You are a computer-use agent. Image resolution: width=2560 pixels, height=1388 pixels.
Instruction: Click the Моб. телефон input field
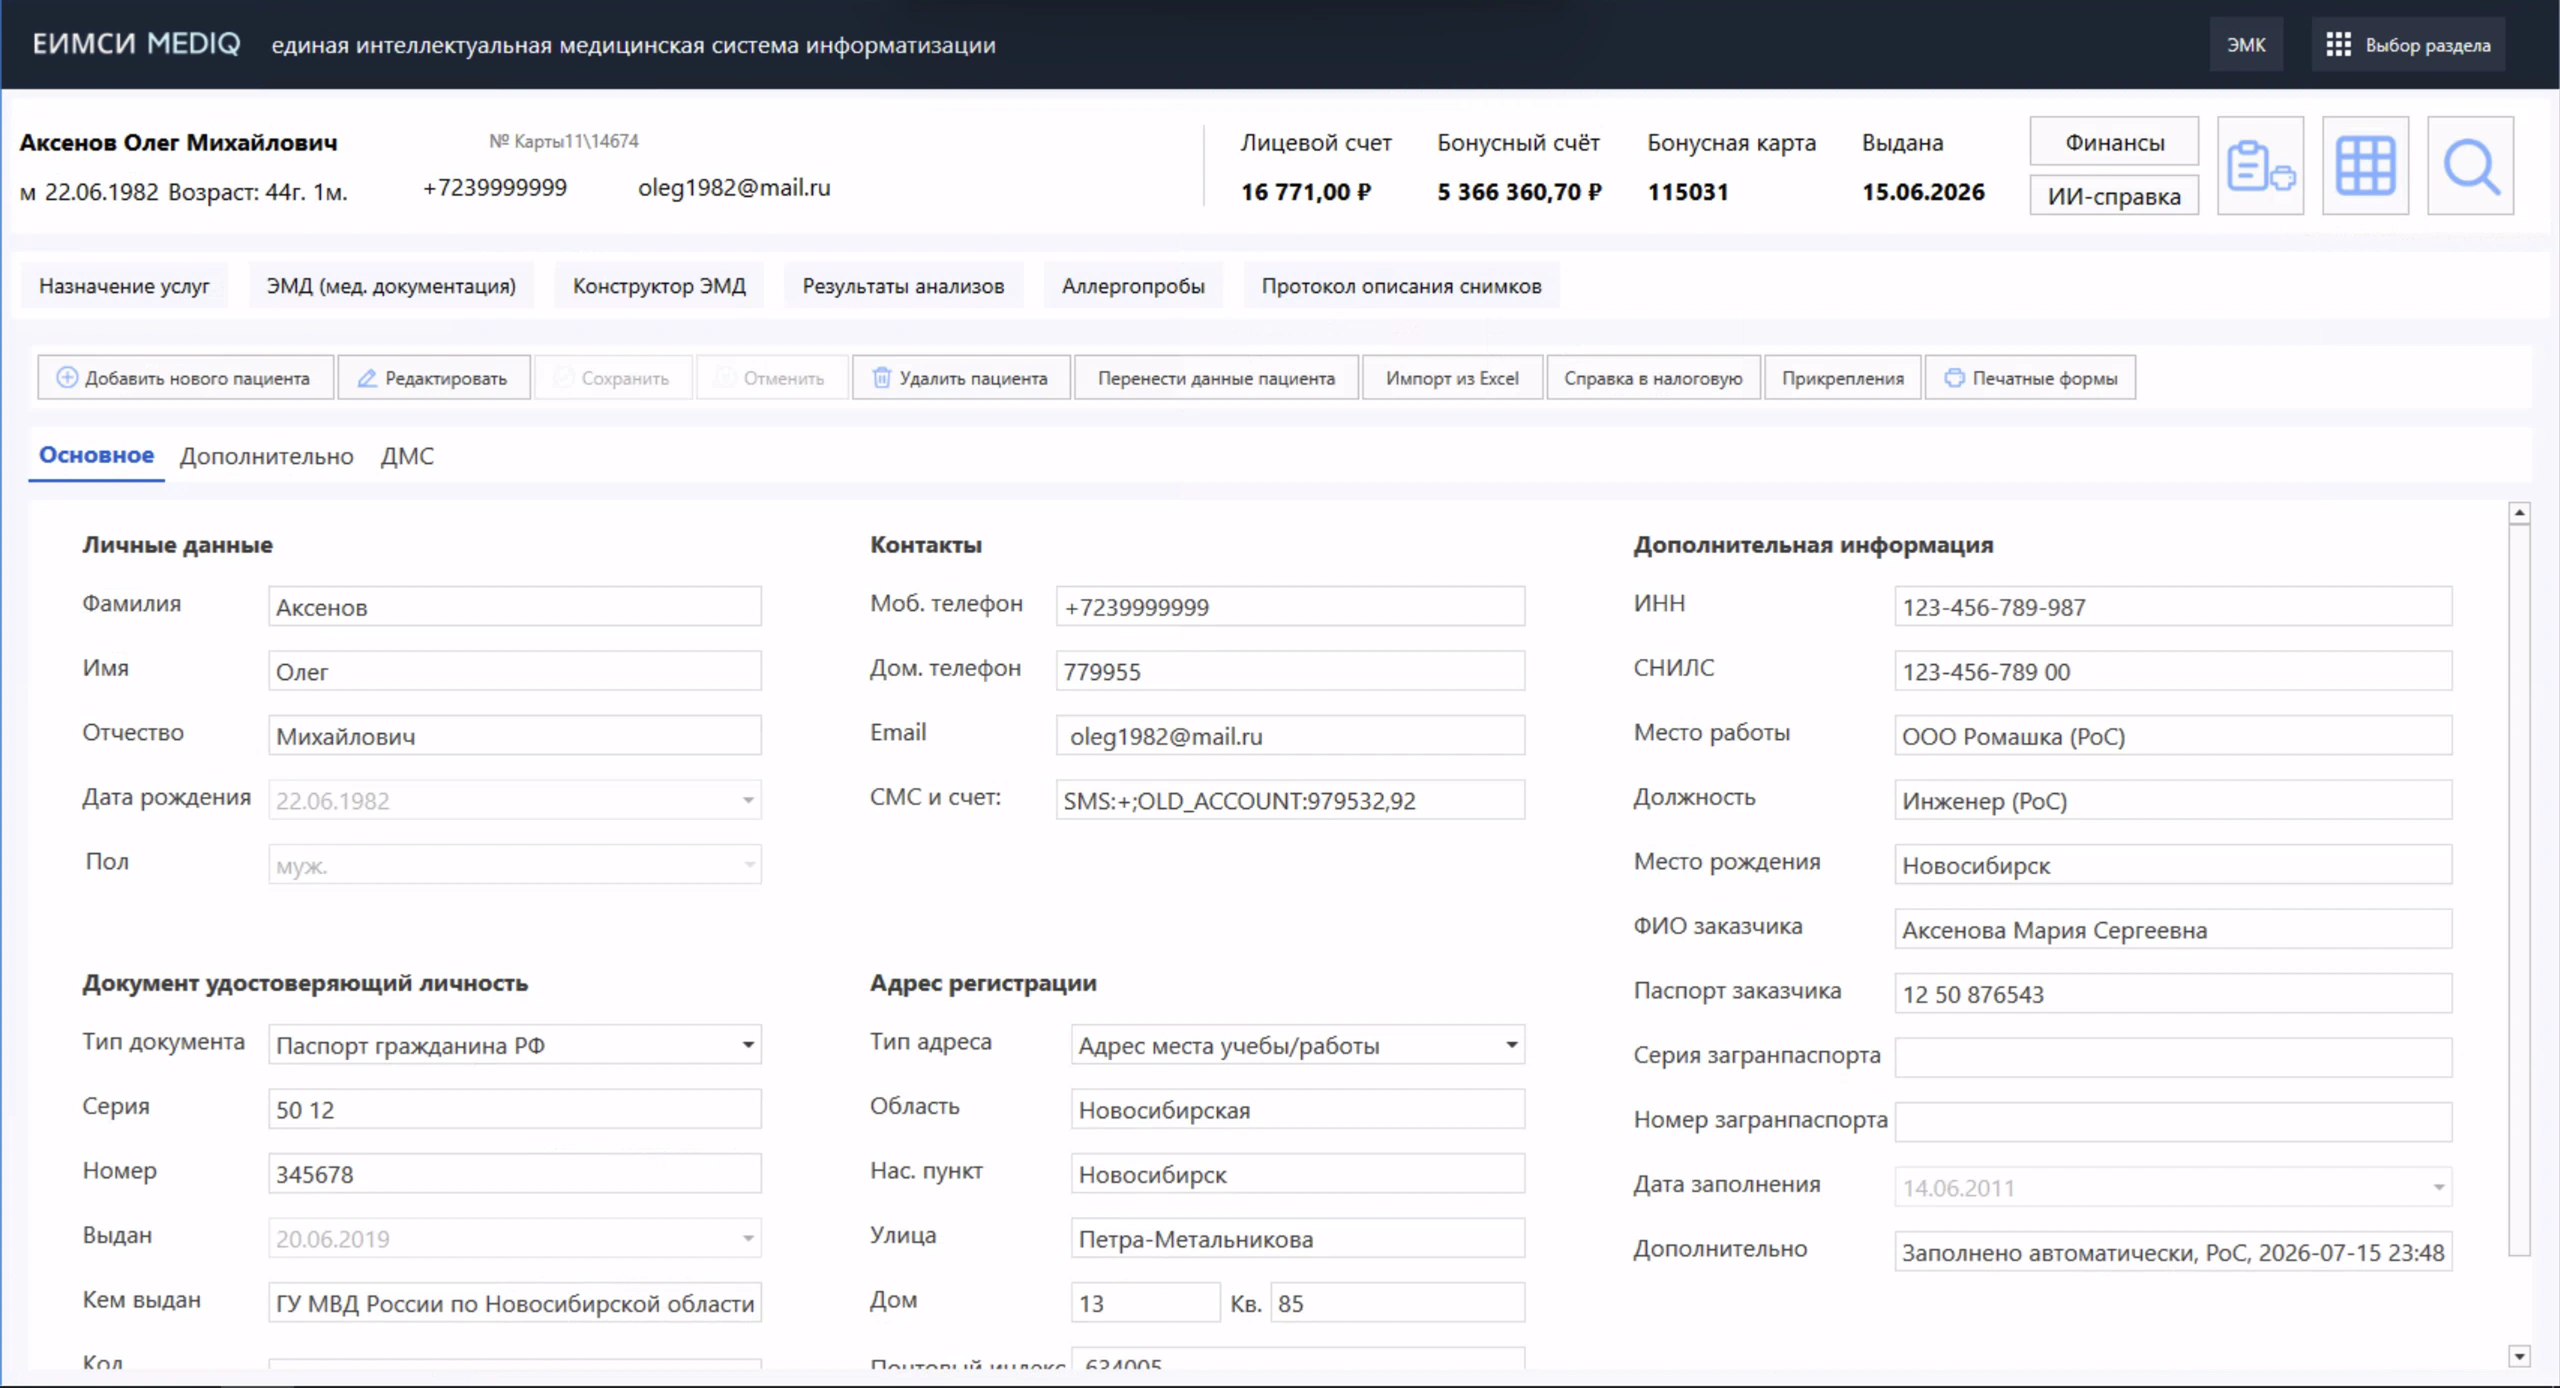click(1290, 607)
